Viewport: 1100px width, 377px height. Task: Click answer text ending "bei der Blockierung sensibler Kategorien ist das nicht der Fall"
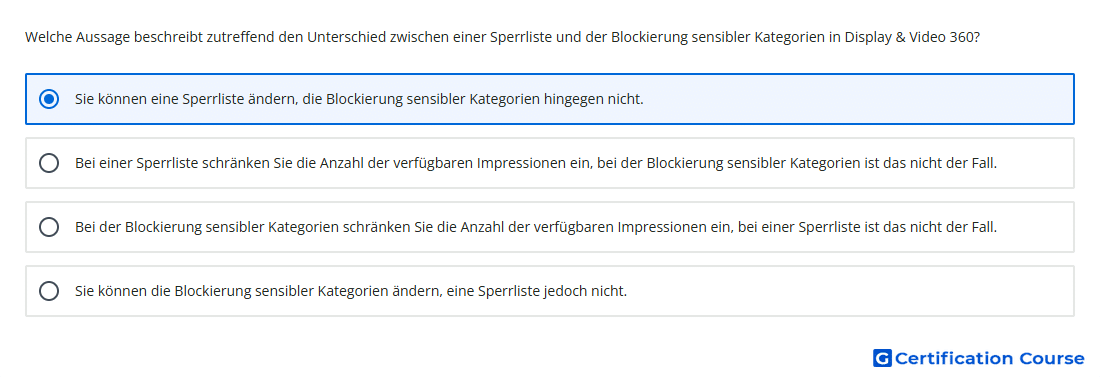point(536,163)
